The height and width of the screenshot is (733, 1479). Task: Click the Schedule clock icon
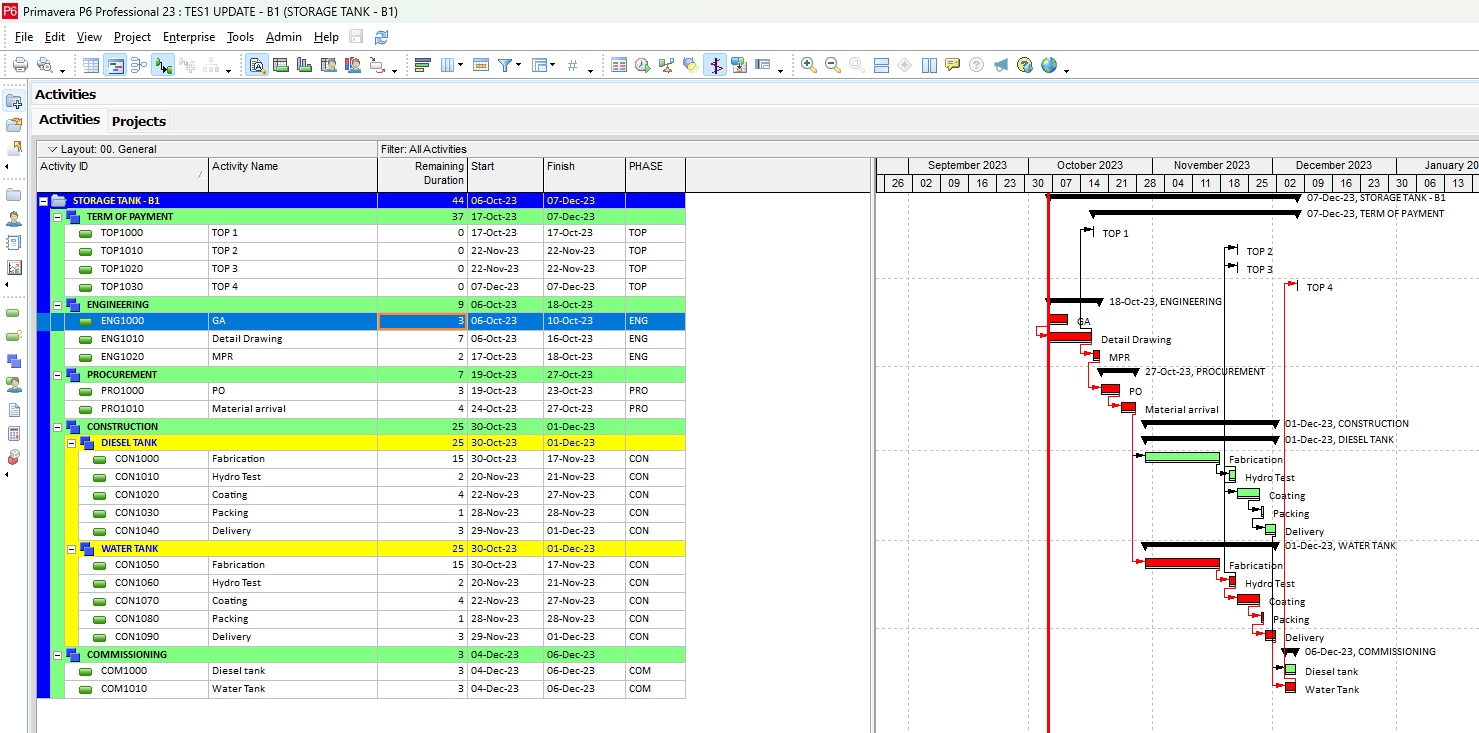pyautogui.click(x=642, y=65)
